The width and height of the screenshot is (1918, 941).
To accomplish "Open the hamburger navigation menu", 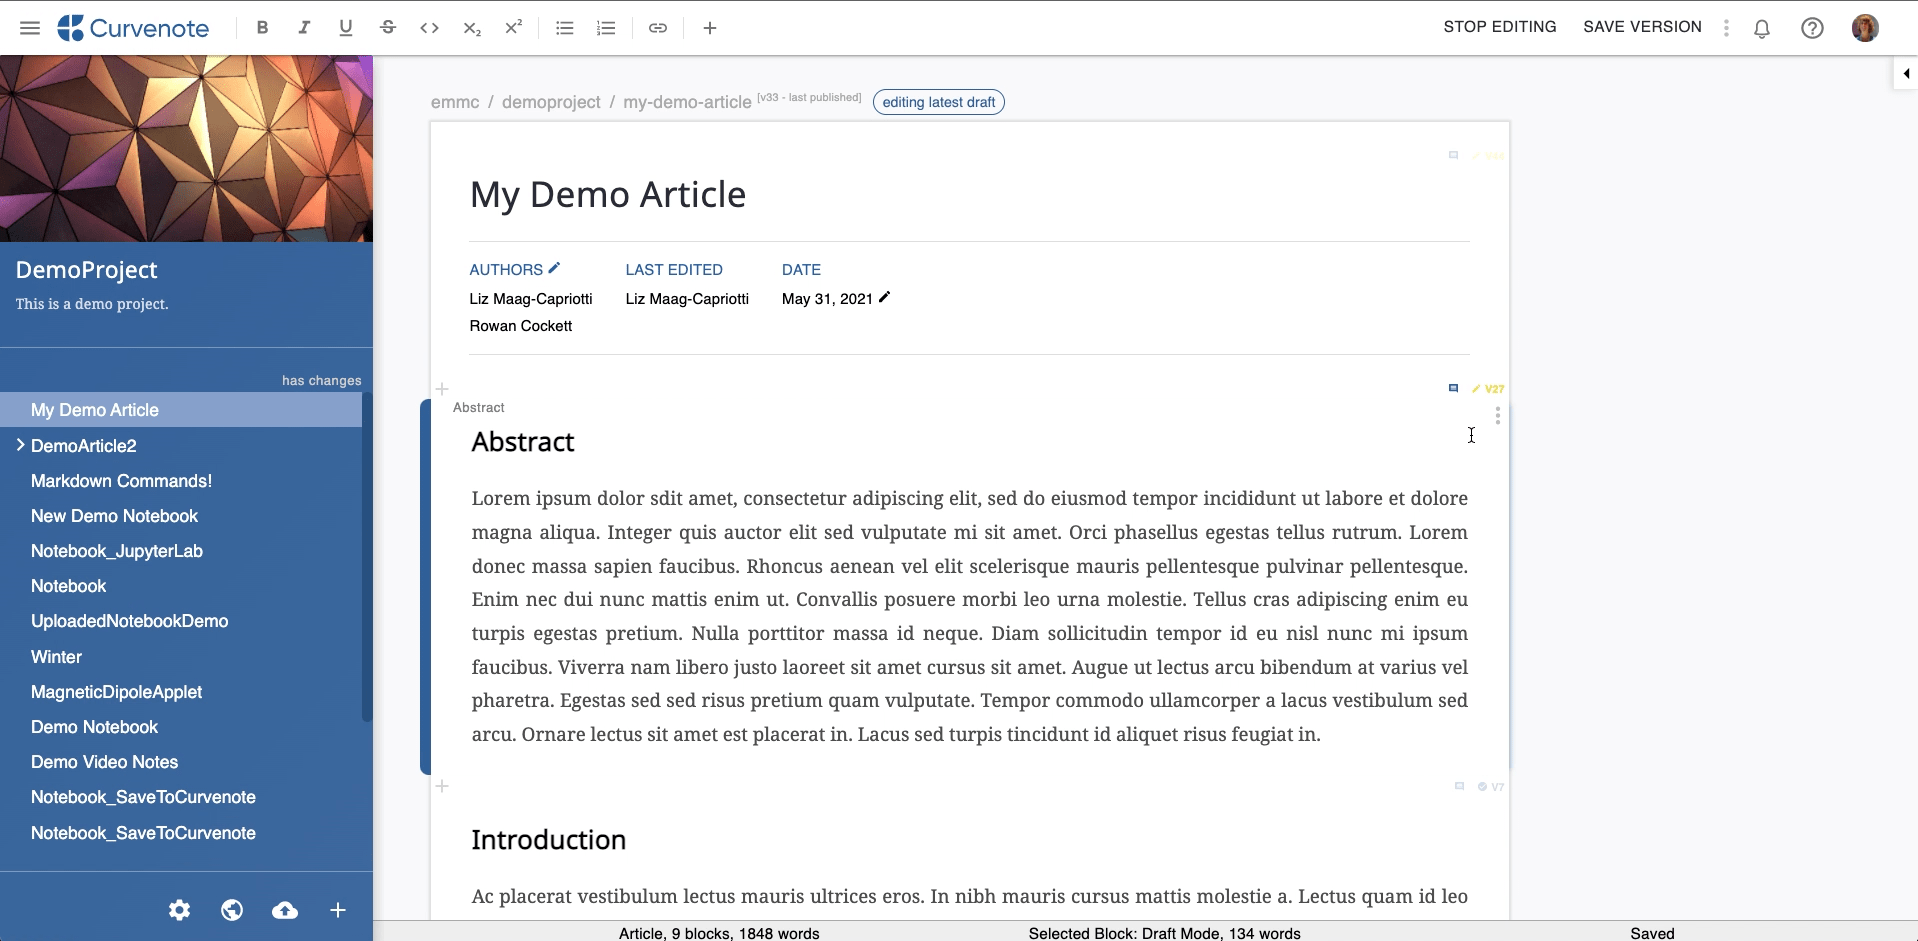I will pos(30,28).
